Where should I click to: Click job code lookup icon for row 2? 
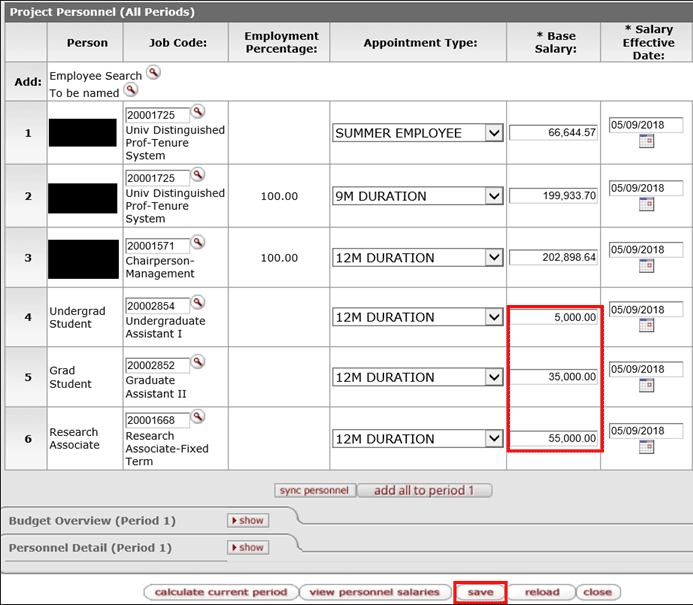[198, 175]
